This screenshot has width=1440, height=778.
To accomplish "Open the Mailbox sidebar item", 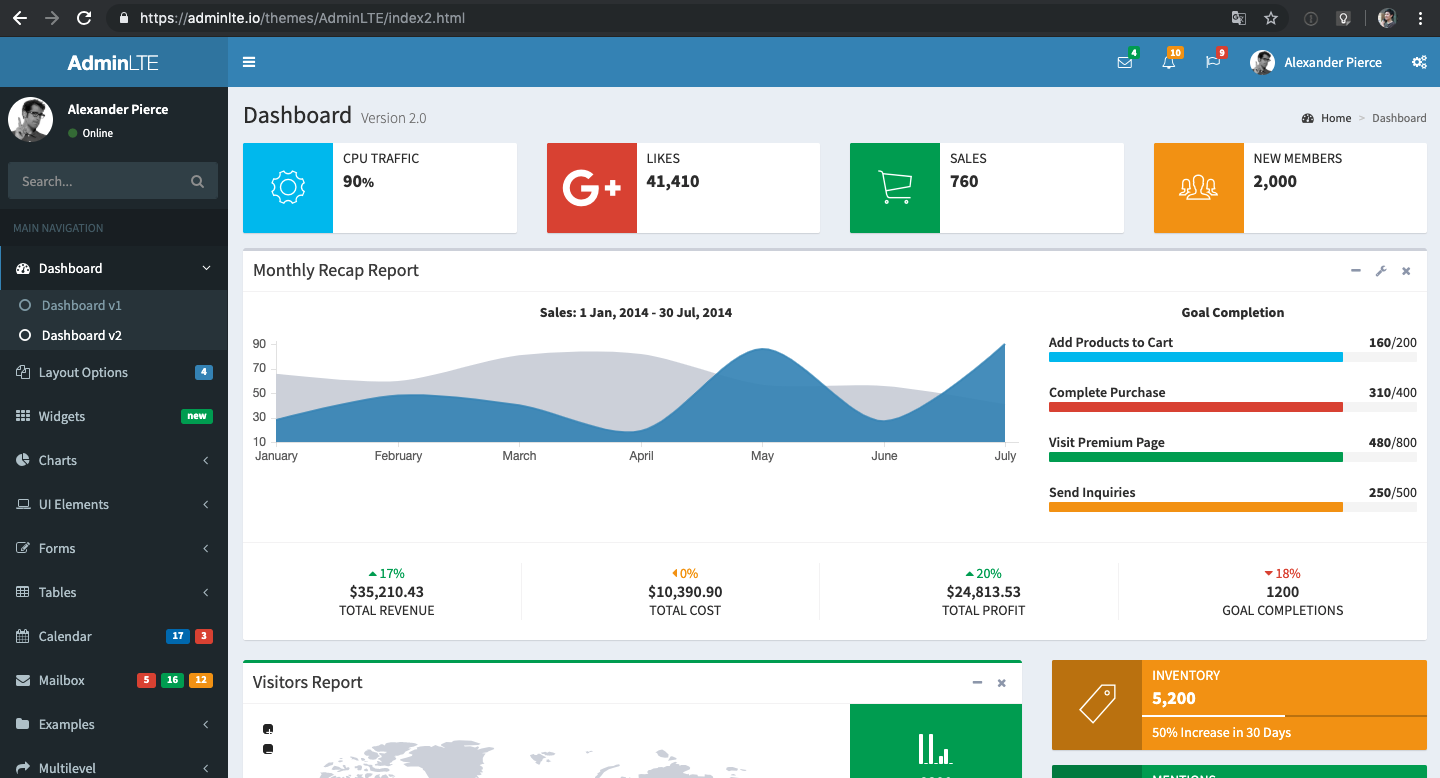I will (x=62, y=680).
